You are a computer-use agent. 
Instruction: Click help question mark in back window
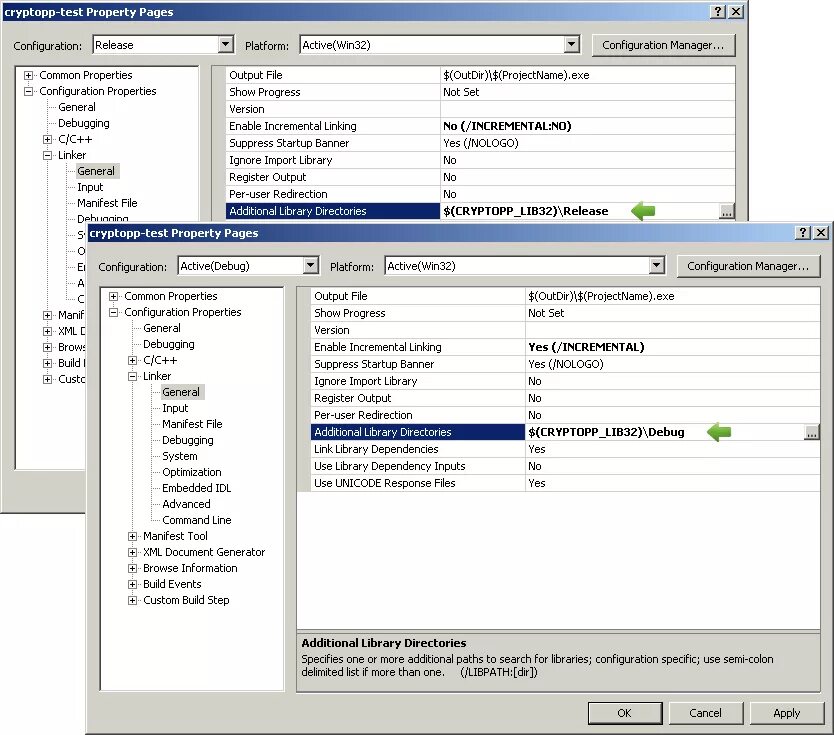pos(718,11)
